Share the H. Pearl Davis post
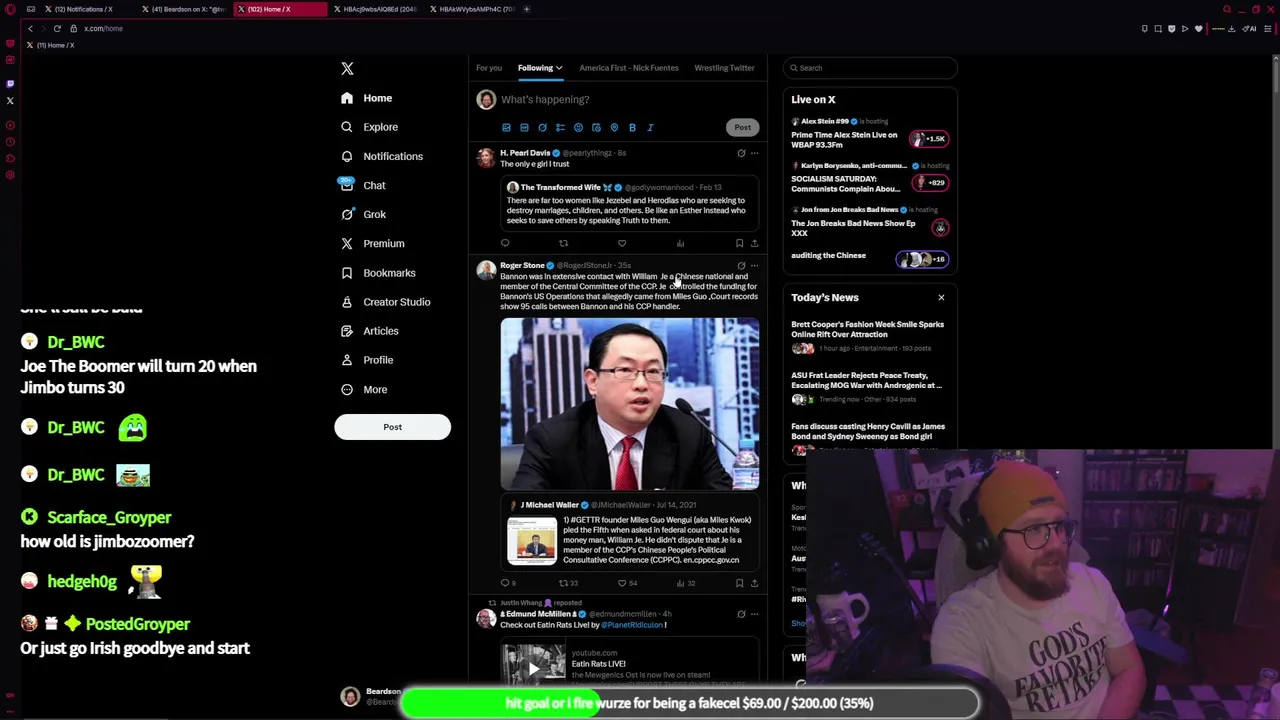Viewport: 1280px width, 720px height. click(754, 243)
